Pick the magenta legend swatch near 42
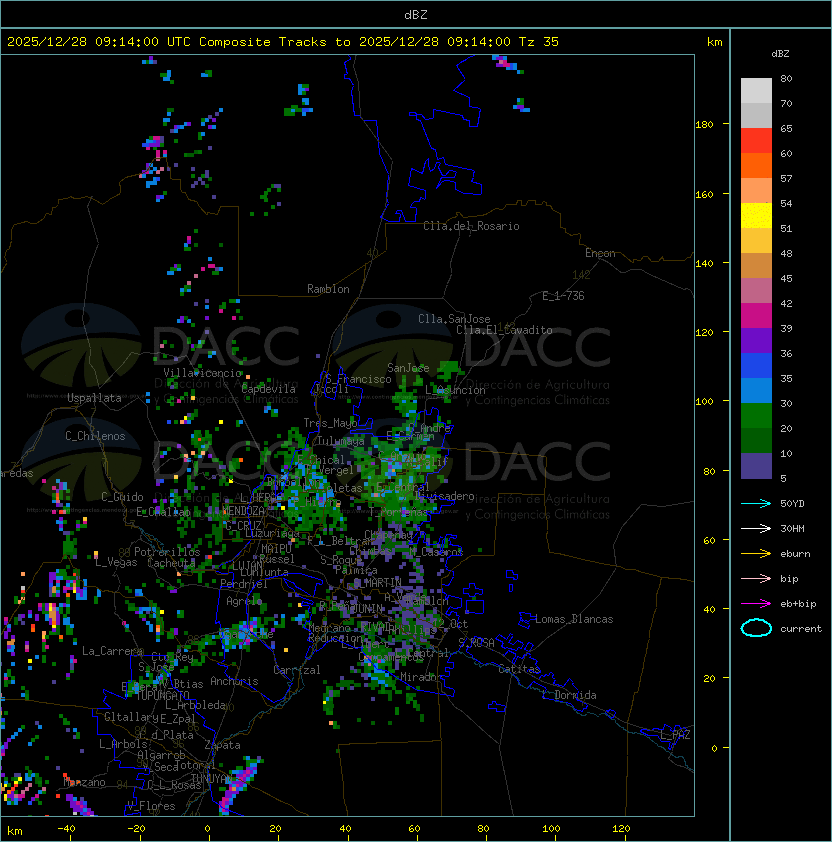This screenshot has width=832, height=842. coord(756,315)
